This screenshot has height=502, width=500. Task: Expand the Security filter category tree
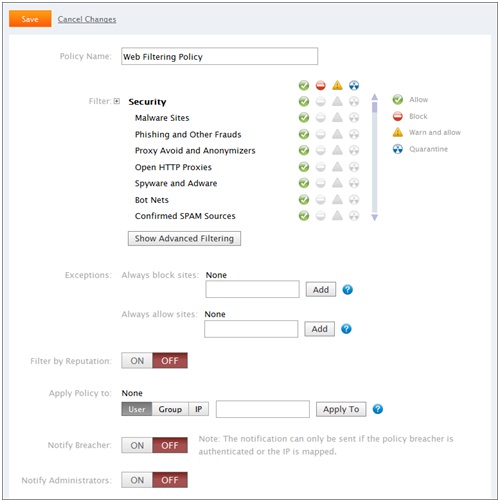[x=116, y=101]
